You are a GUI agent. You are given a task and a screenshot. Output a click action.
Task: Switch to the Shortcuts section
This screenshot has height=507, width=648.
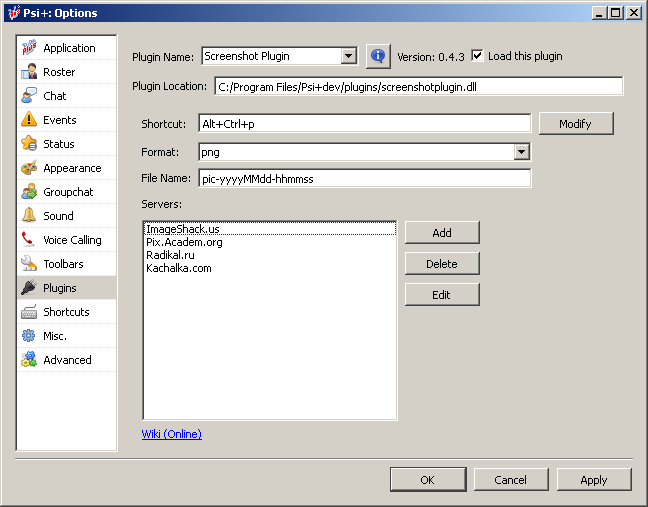coord(66,312)
